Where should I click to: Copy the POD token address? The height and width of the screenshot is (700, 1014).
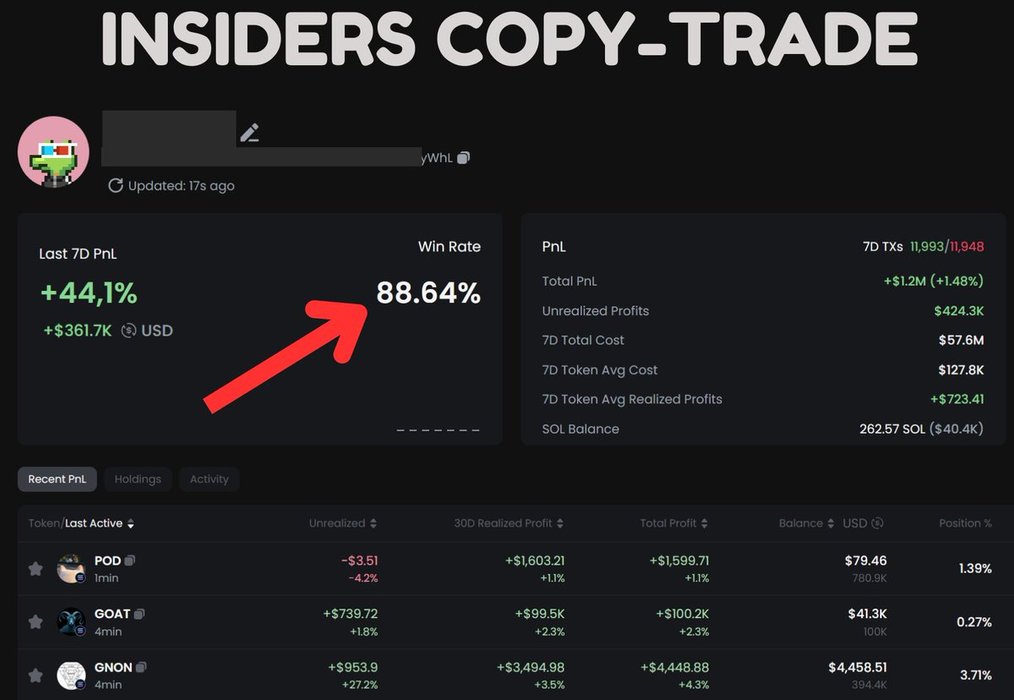click(130, 561)
